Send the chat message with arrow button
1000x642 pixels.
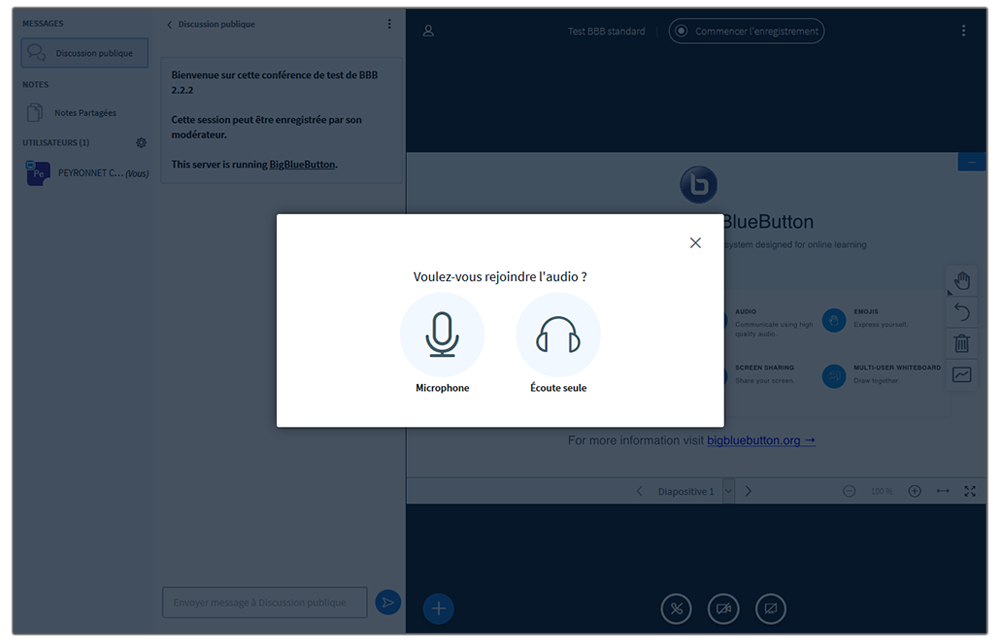click(x=387, y=602)
